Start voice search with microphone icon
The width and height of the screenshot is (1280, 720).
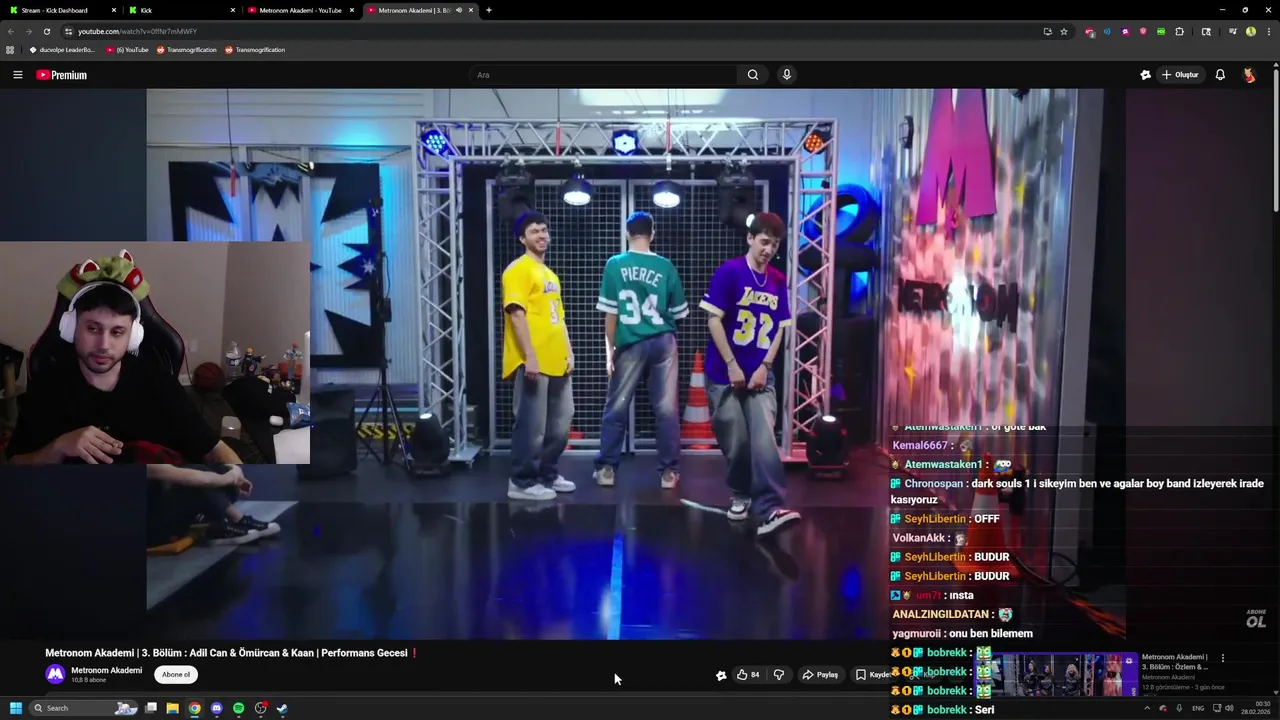(787, 75)
